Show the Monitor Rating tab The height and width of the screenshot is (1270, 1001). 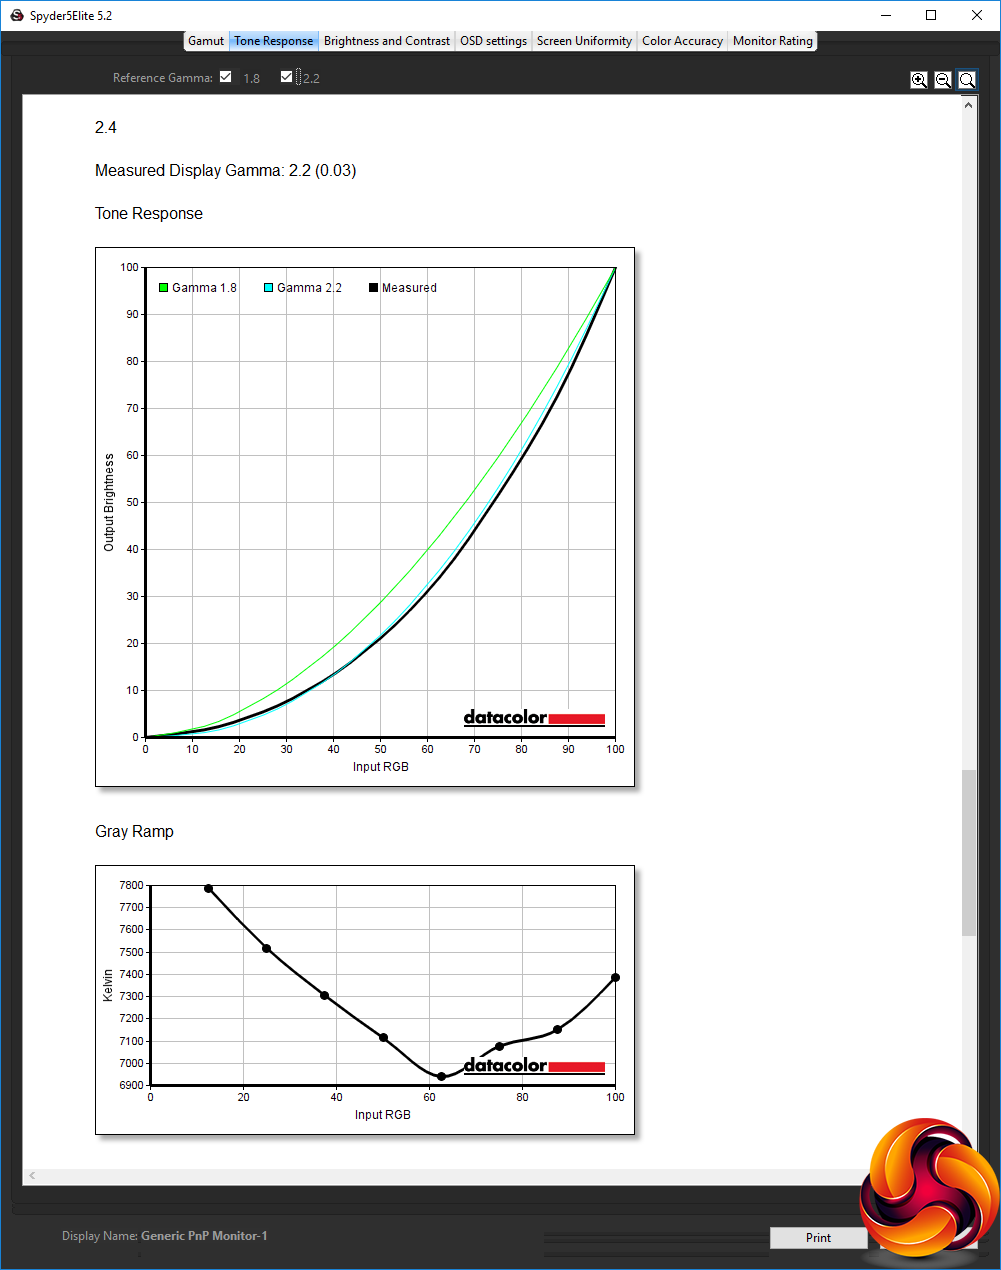coord(773,41)
